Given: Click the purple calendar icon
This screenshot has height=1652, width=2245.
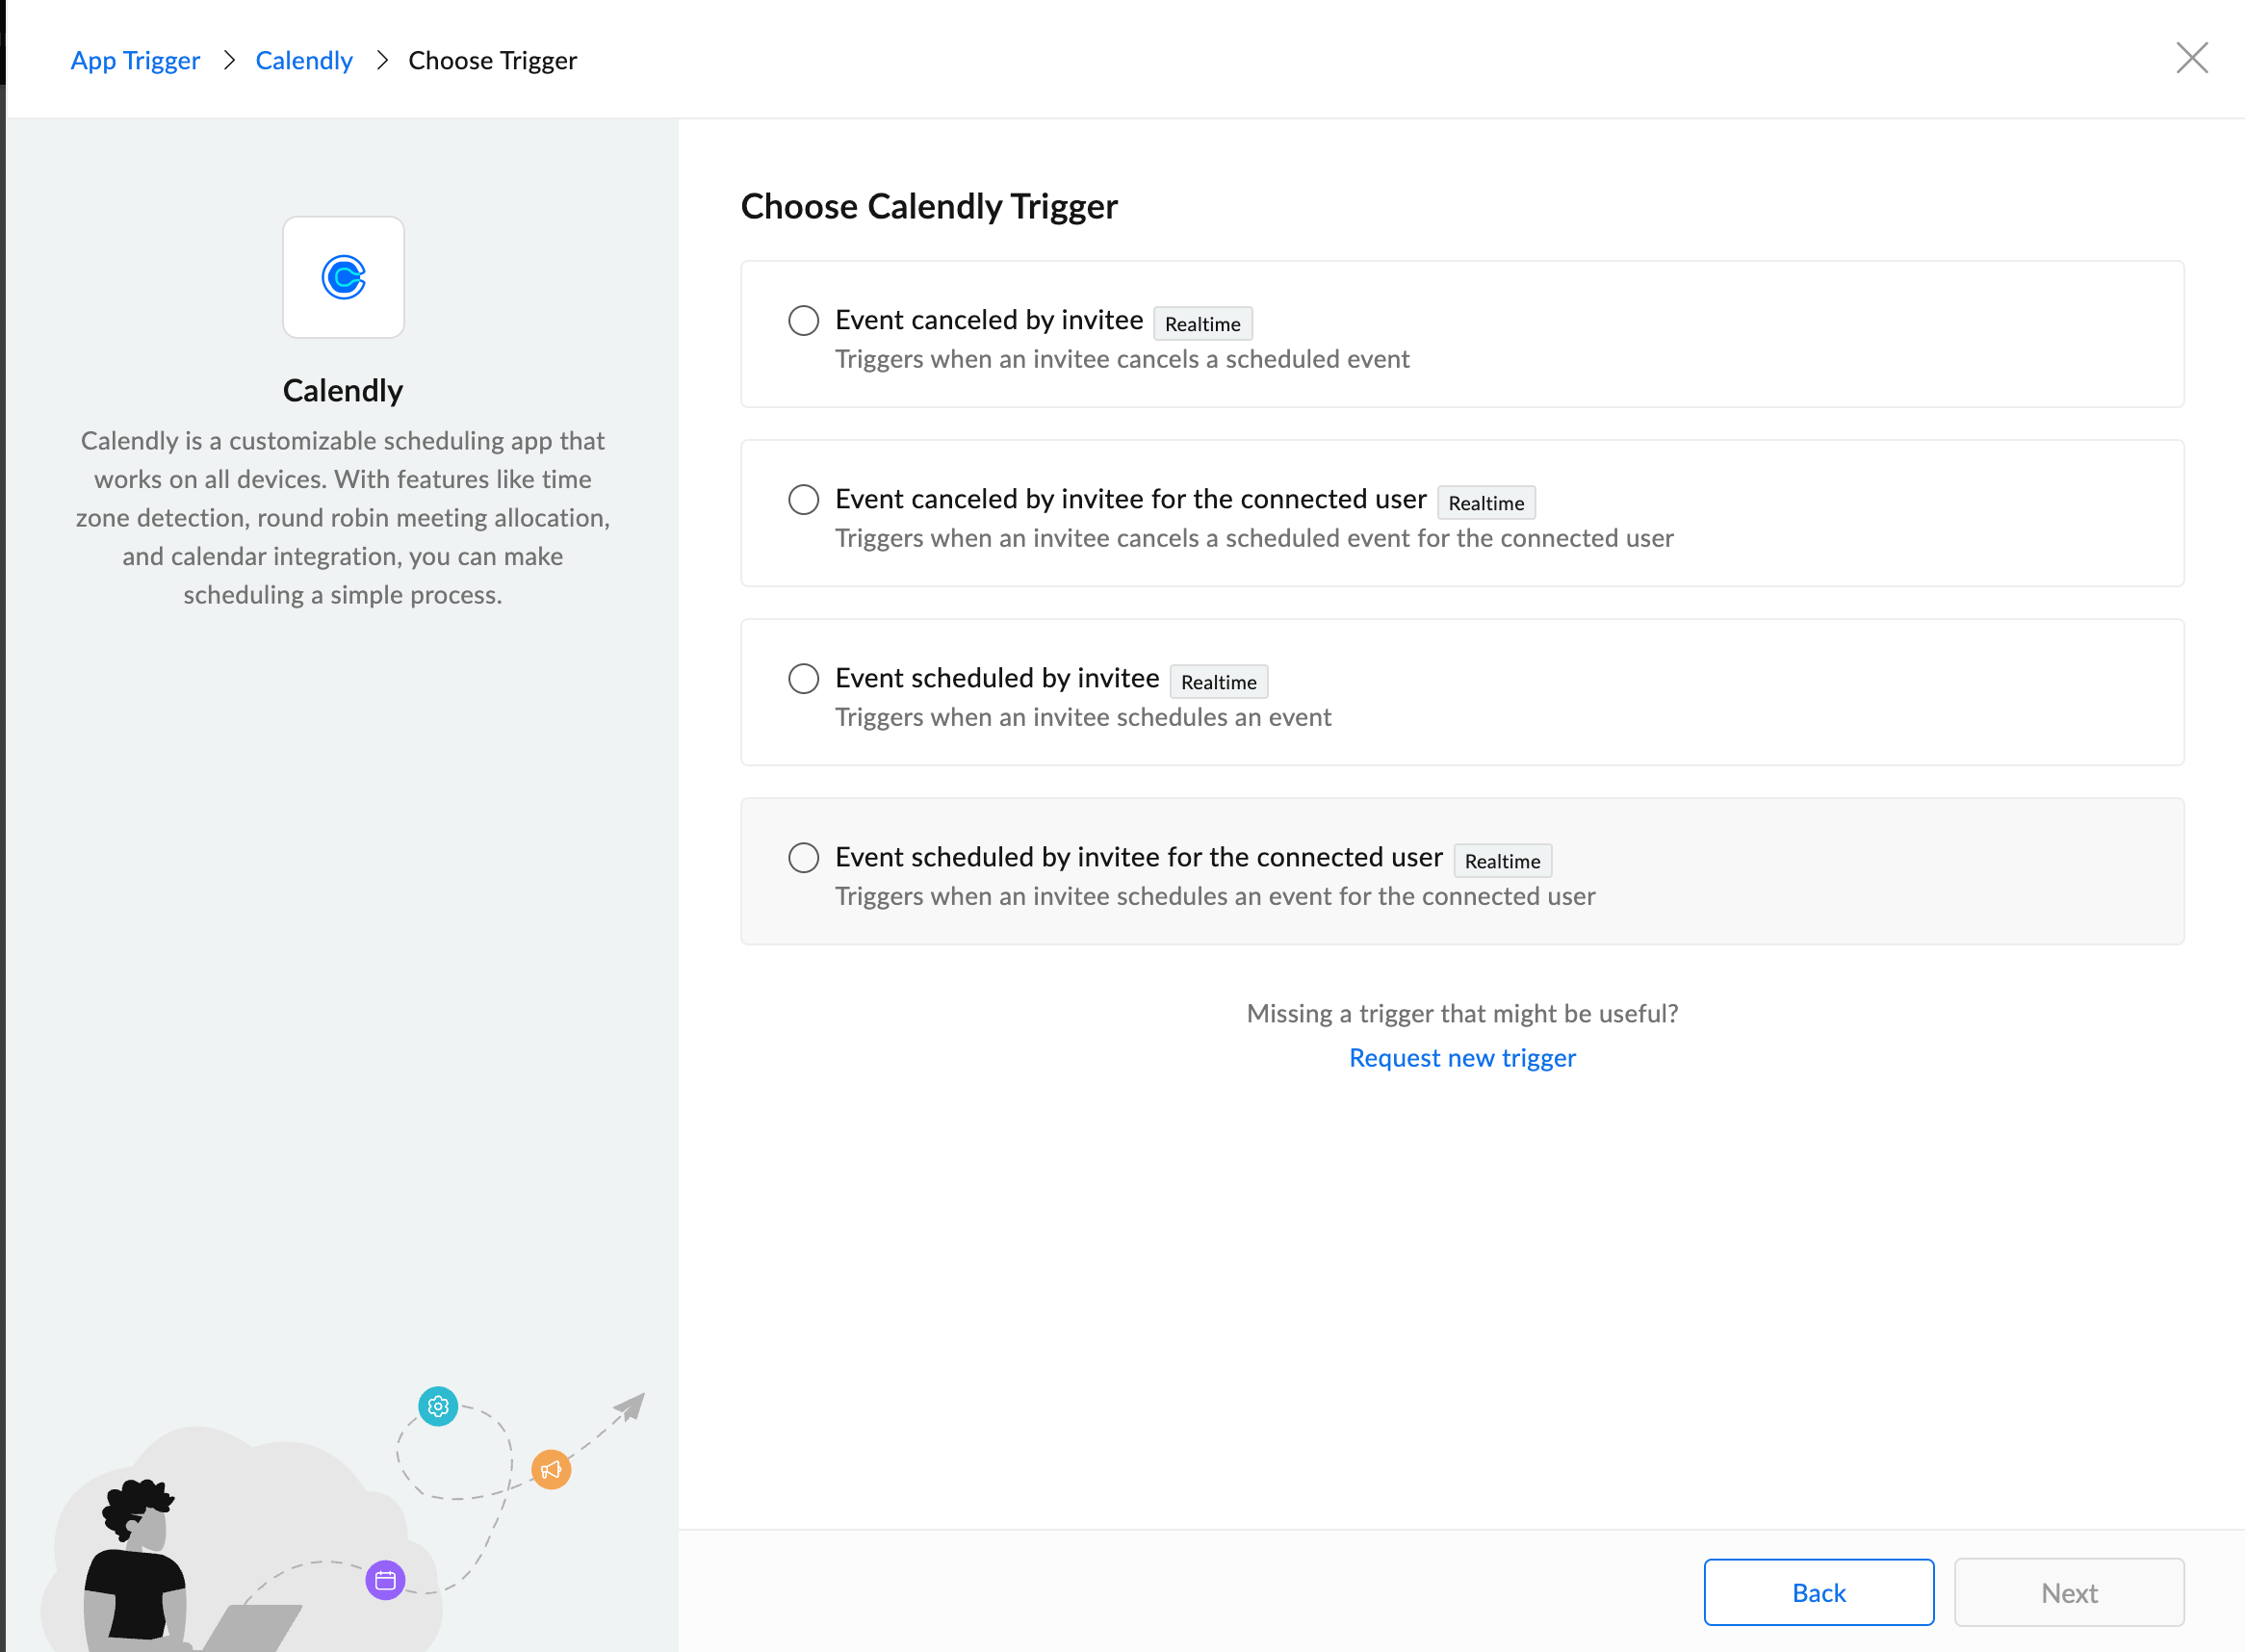Looking at the screenshot, I should 385,1580.
